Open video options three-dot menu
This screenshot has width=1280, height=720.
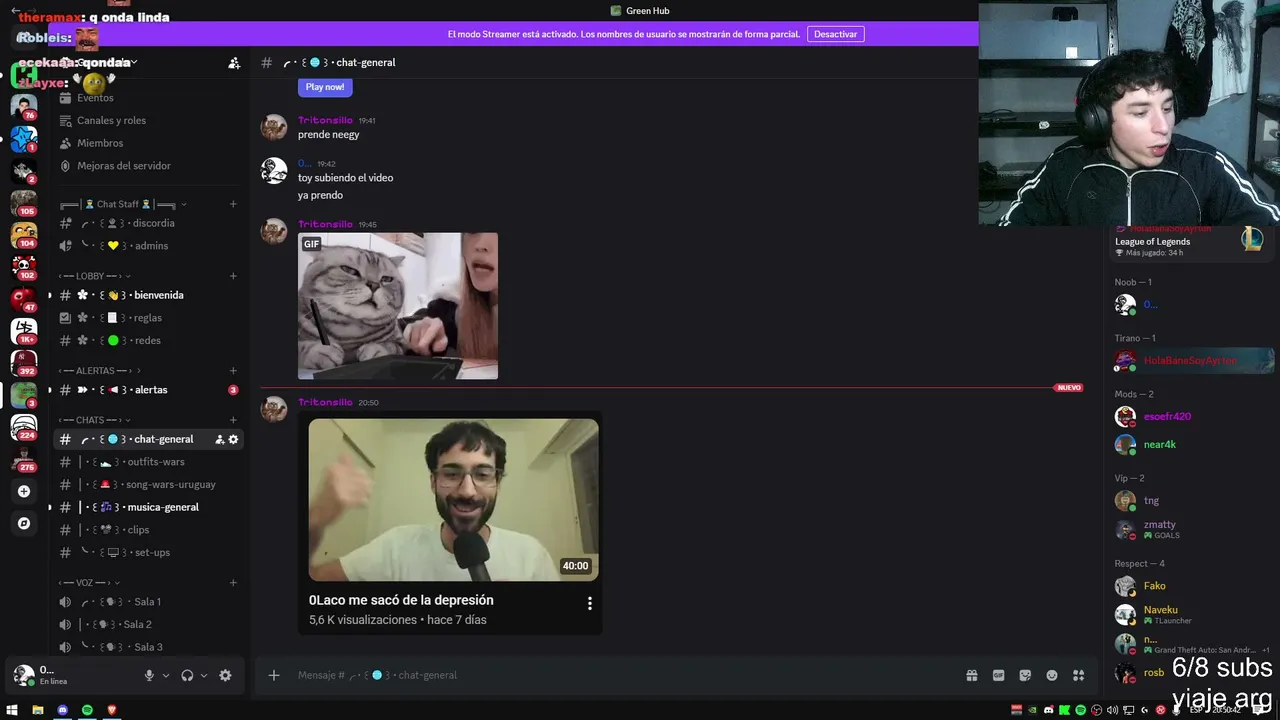[589, 603]
